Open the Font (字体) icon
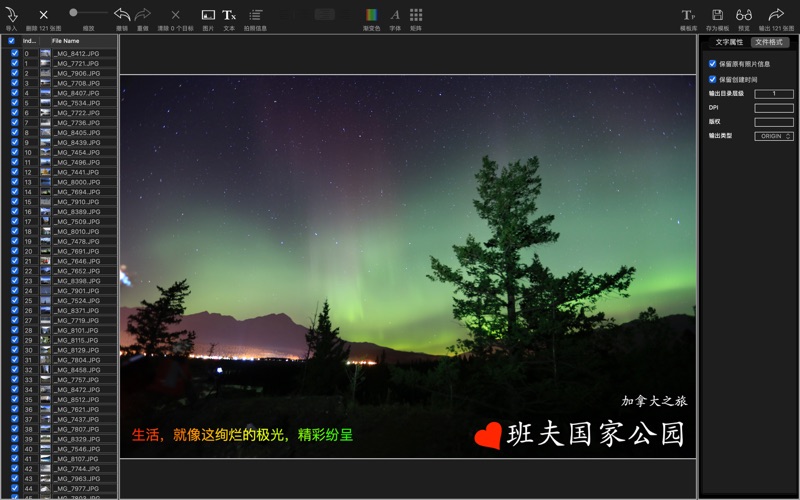This screenshot has width=800, height=500. [x=395, y=15]
